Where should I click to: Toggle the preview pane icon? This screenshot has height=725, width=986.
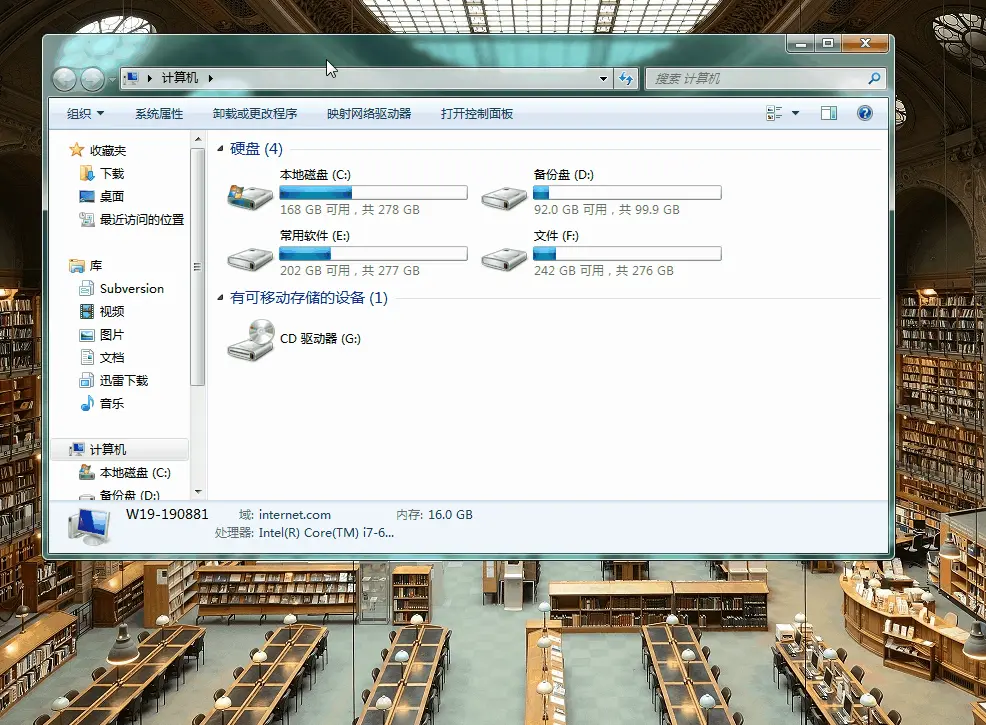(829, 113)
